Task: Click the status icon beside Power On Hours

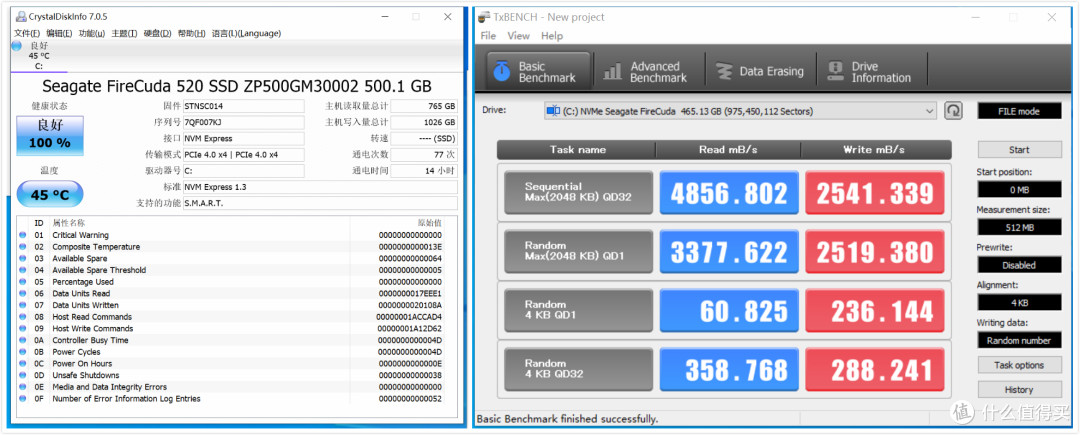Action: pyautogui.click(x=23, y=364)
